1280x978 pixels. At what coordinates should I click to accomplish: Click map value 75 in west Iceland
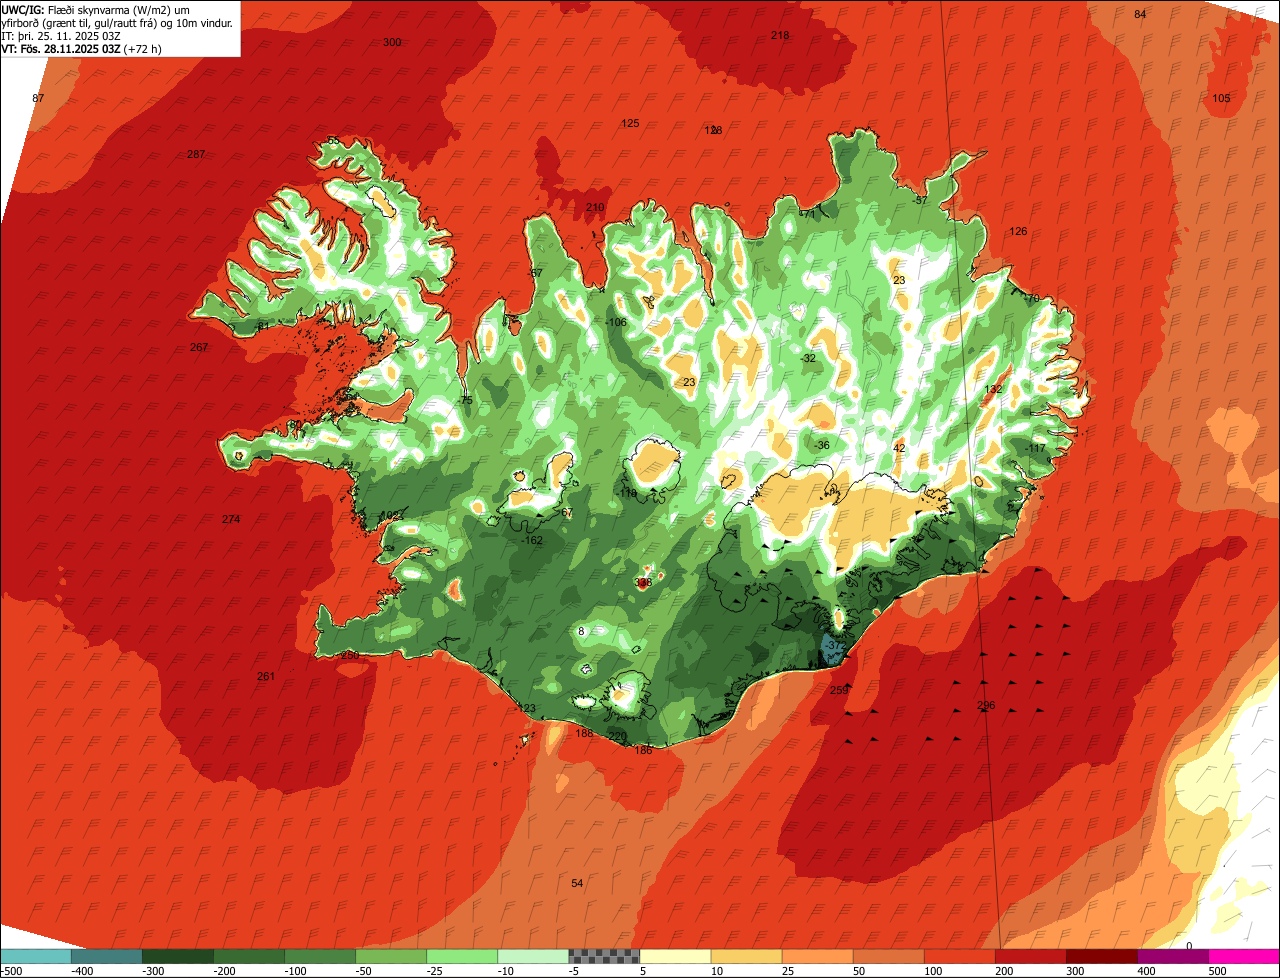coord(466,400)
